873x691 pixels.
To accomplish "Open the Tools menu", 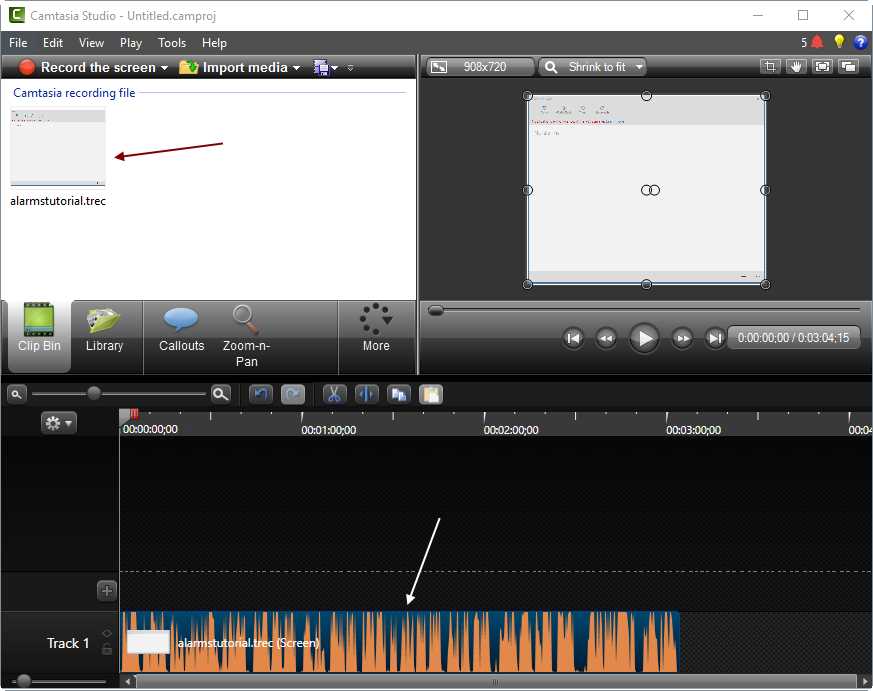I will [x=171, y=43].
